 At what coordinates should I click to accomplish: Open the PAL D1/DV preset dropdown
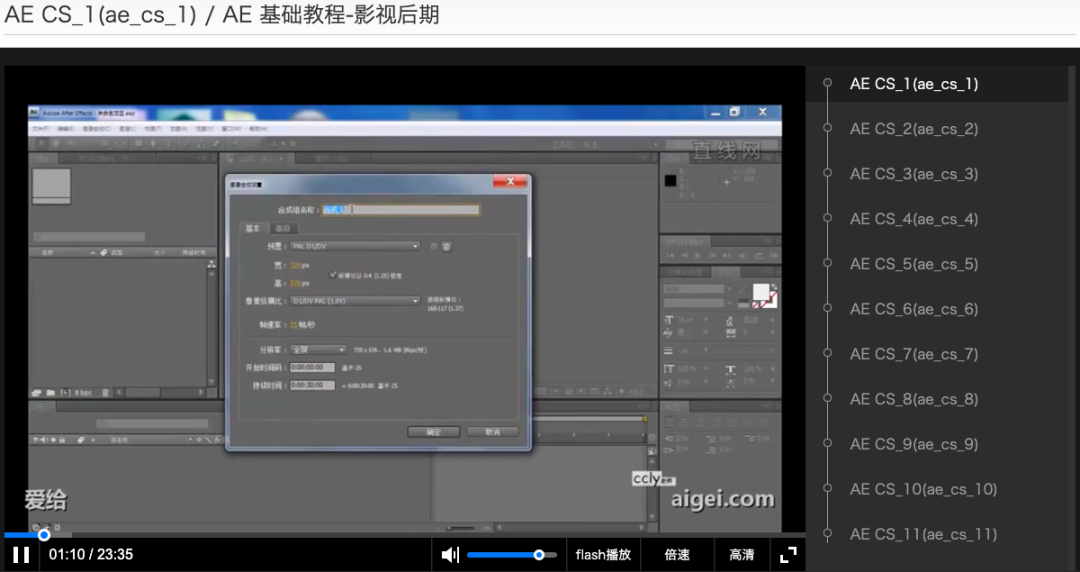coord(354,246)
